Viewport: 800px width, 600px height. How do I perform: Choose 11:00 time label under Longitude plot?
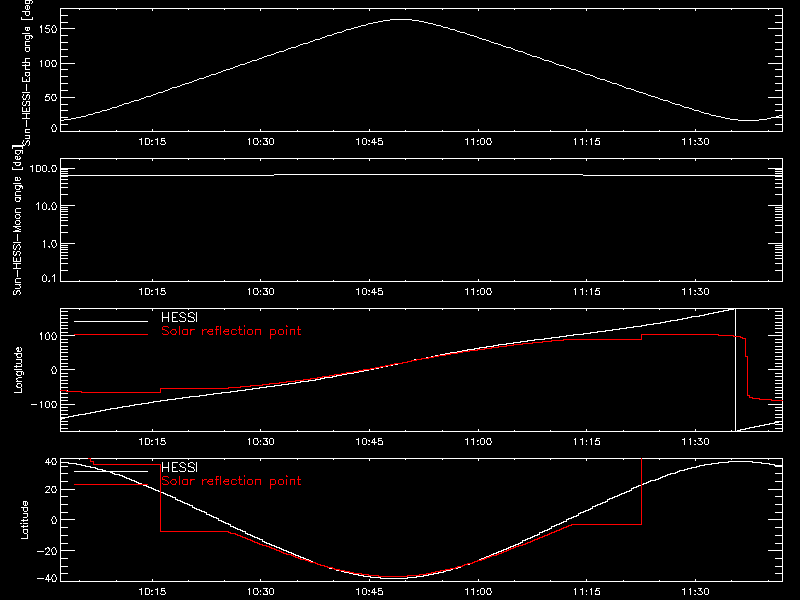[478, 441]
